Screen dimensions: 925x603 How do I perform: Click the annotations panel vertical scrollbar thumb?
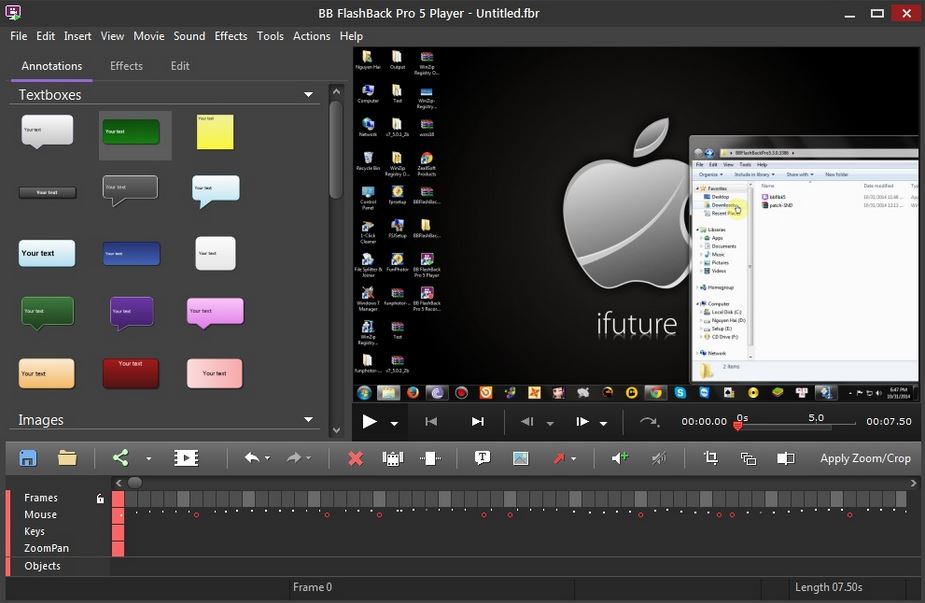pos(336,150)
